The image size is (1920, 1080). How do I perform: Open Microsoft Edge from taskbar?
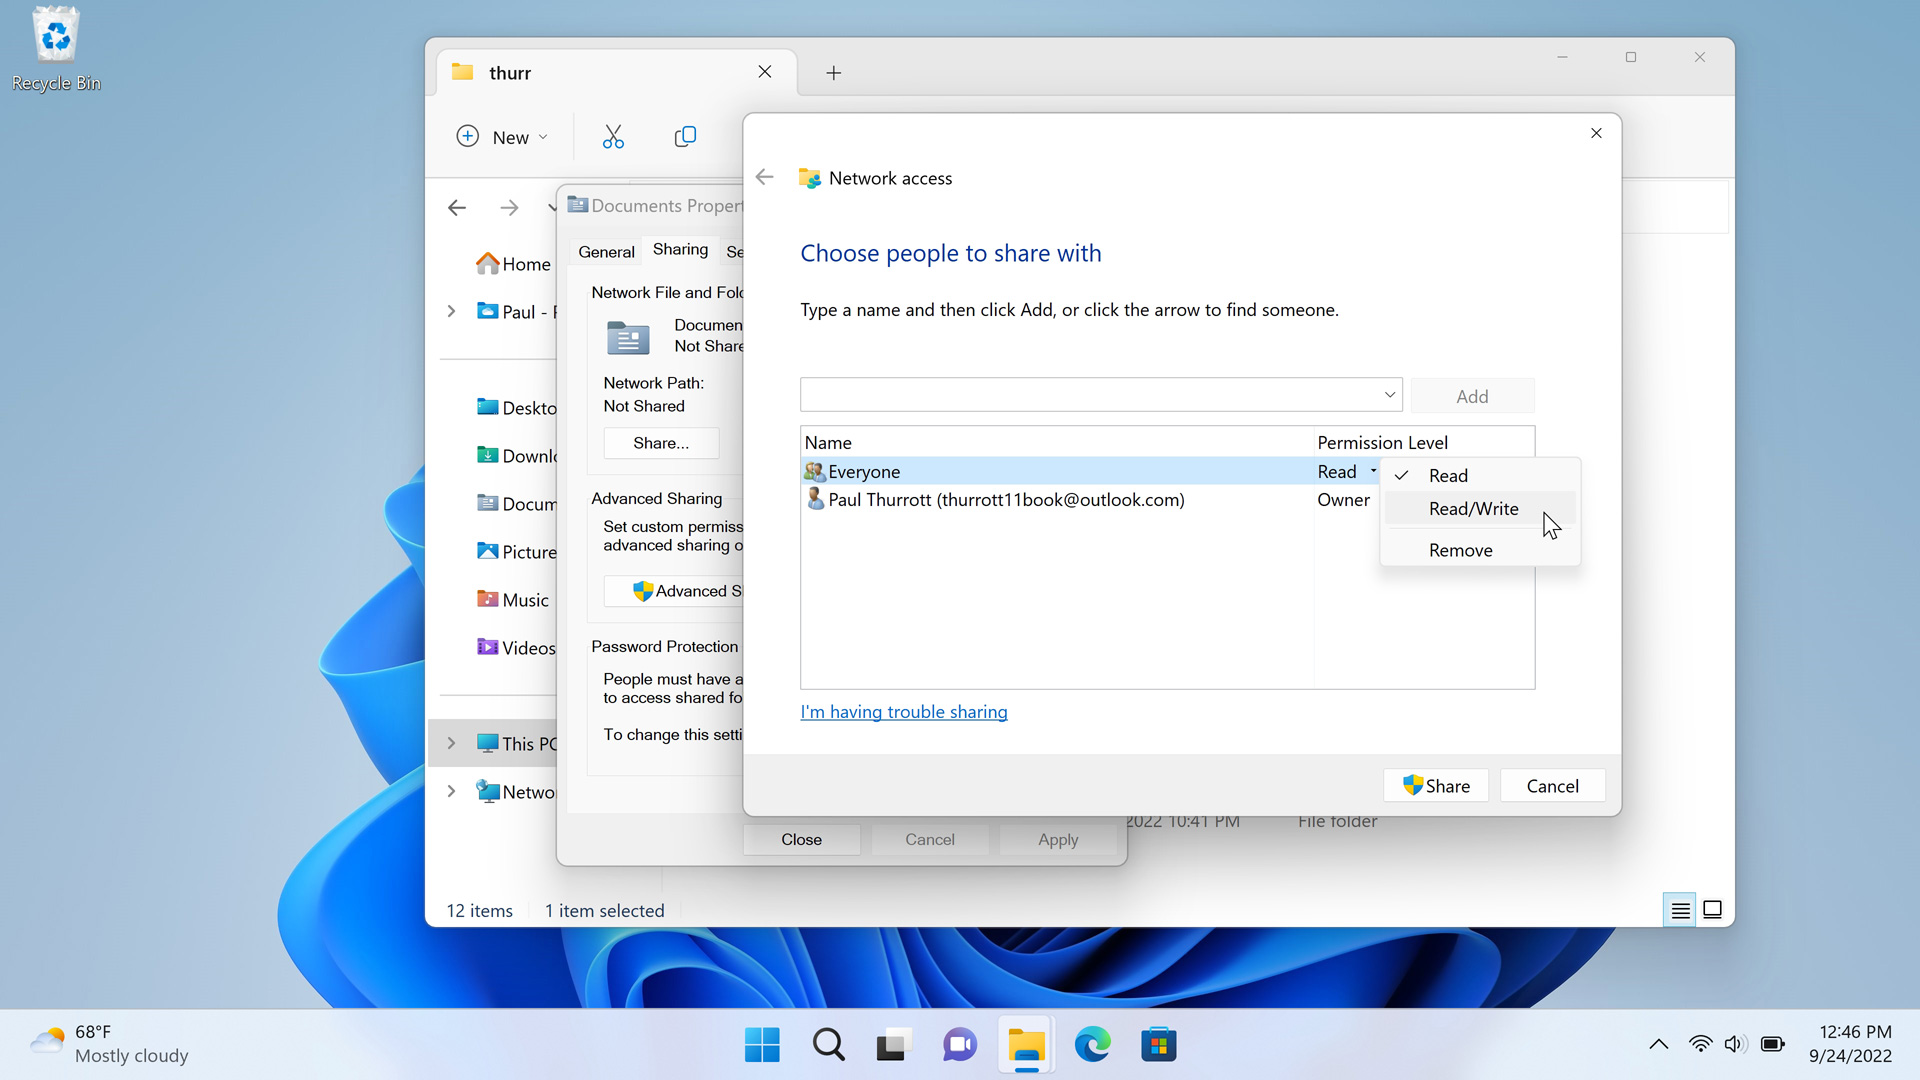1092,1045
